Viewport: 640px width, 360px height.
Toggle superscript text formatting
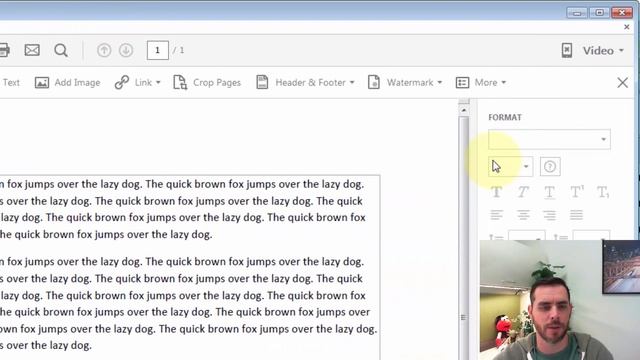577,191
